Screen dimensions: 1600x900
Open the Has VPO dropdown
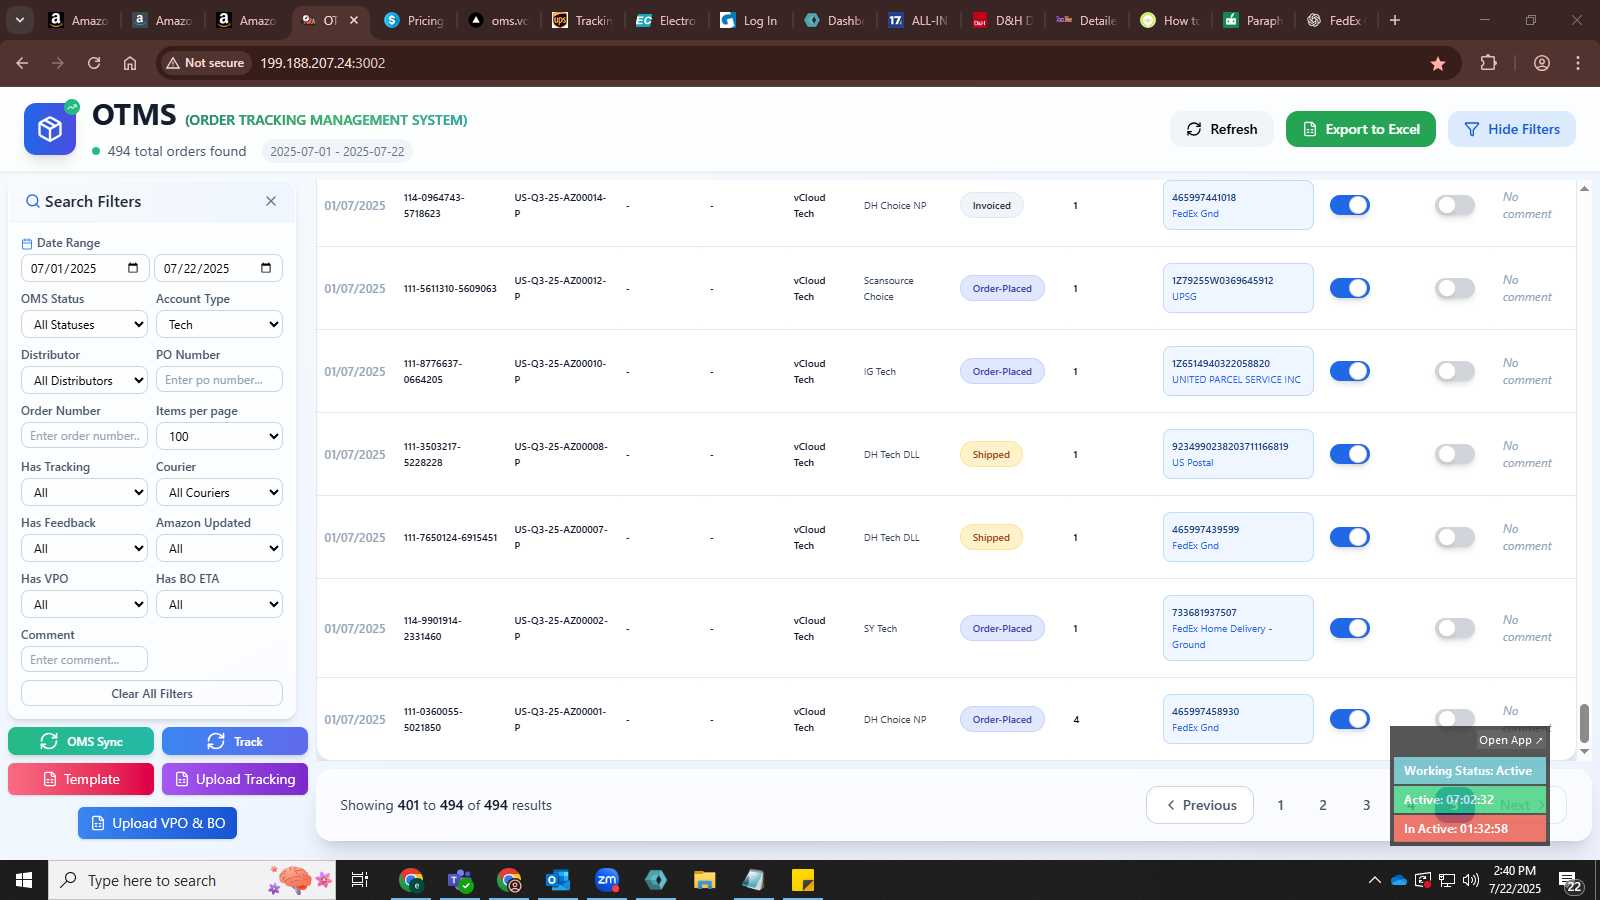84,604
